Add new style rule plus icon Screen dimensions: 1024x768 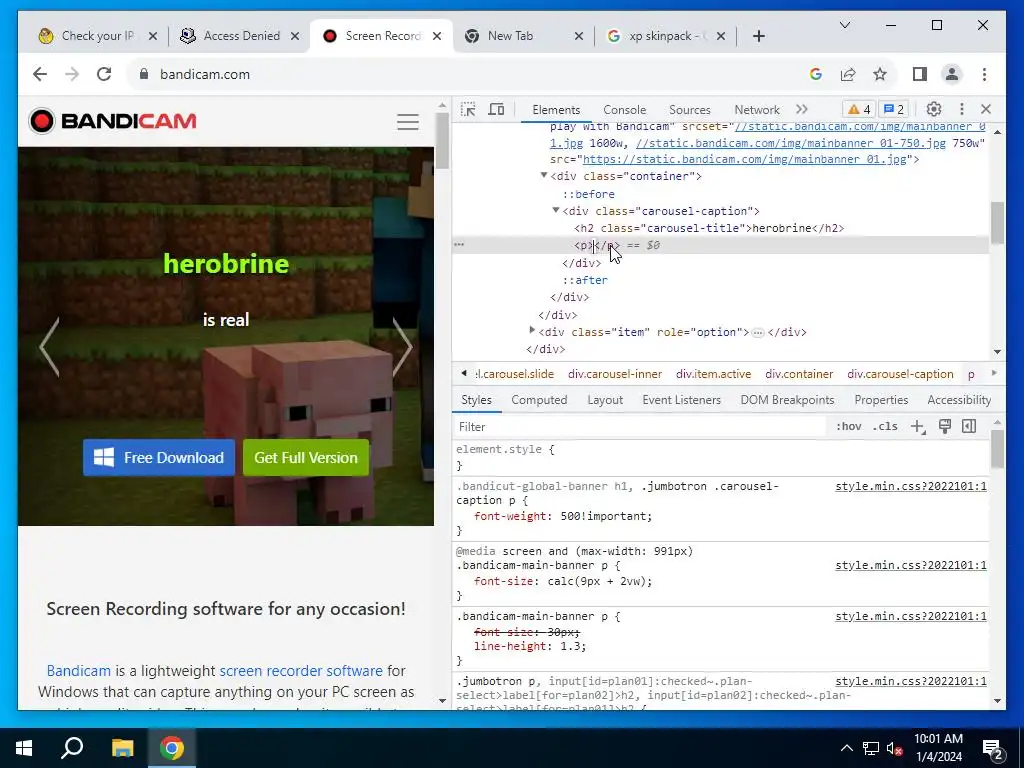coord(918,426)
